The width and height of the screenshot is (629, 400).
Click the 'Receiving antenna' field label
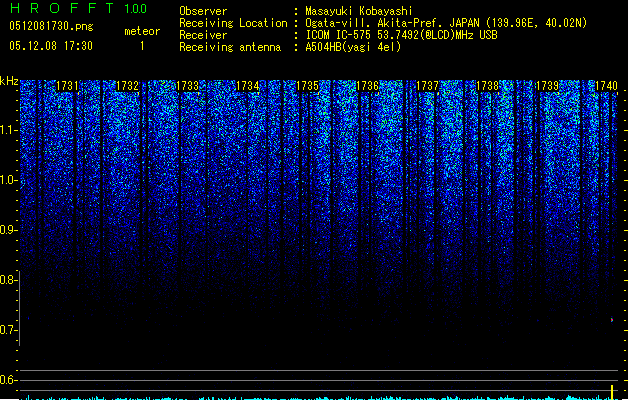tap(230, 47)
